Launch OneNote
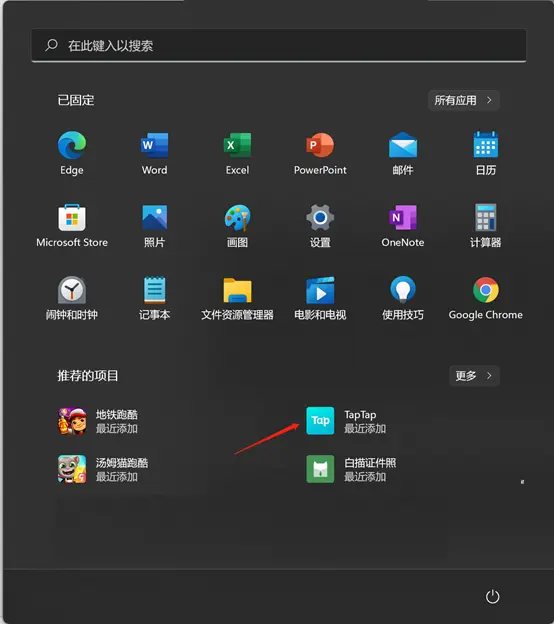 pyautogui.click(x=403, y=226)
